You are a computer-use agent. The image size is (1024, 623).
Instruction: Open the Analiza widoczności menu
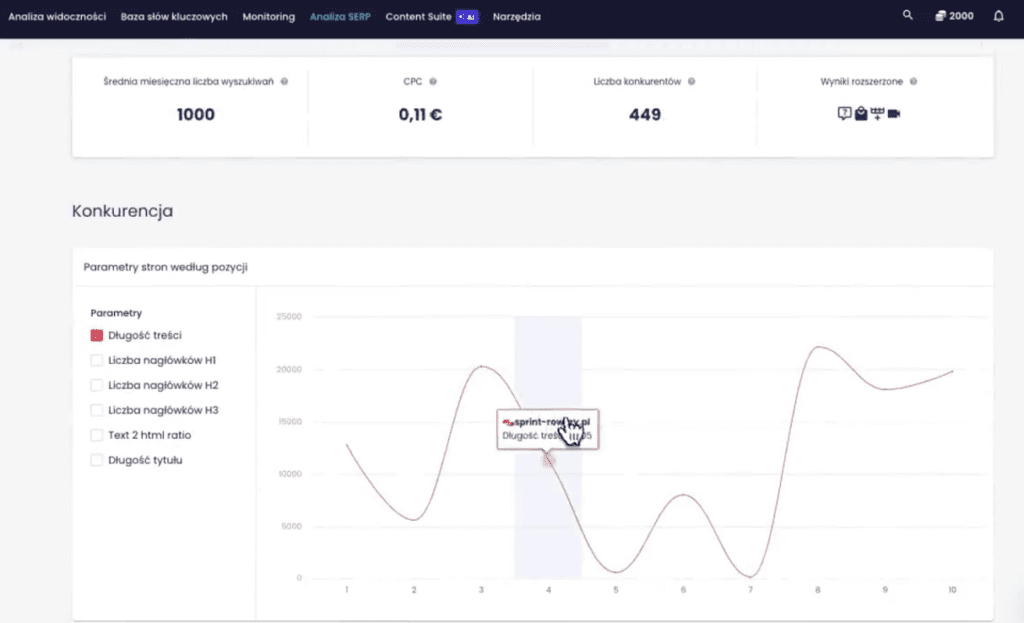57,17
